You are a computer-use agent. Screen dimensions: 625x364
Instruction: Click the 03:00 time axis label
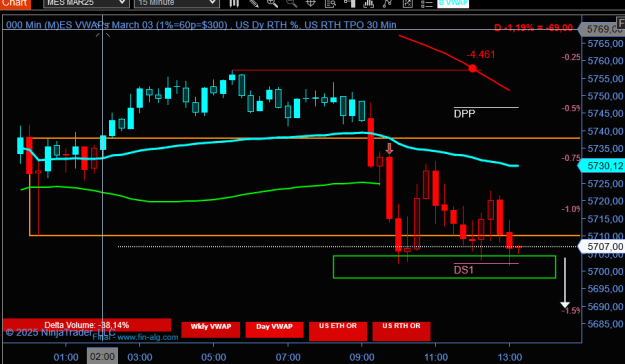click(x=140, y=357)
